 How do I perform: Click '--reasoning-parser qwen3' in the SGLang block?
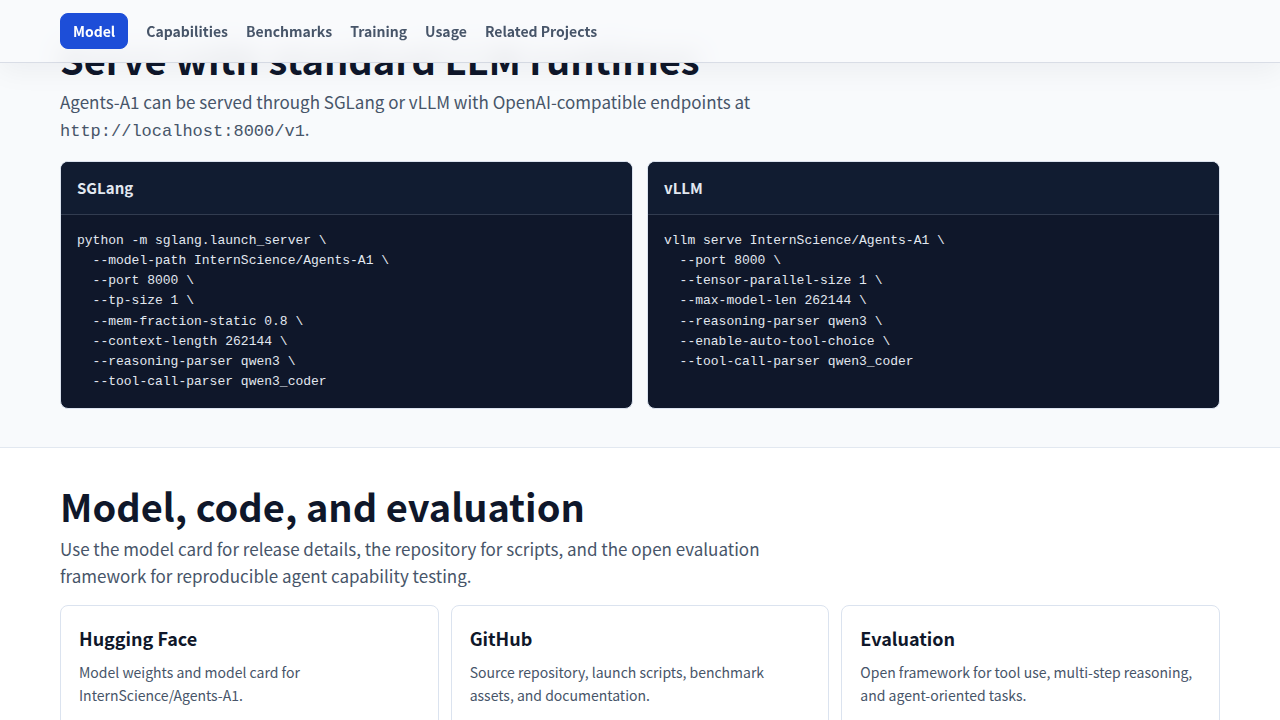tap(194, 361)
